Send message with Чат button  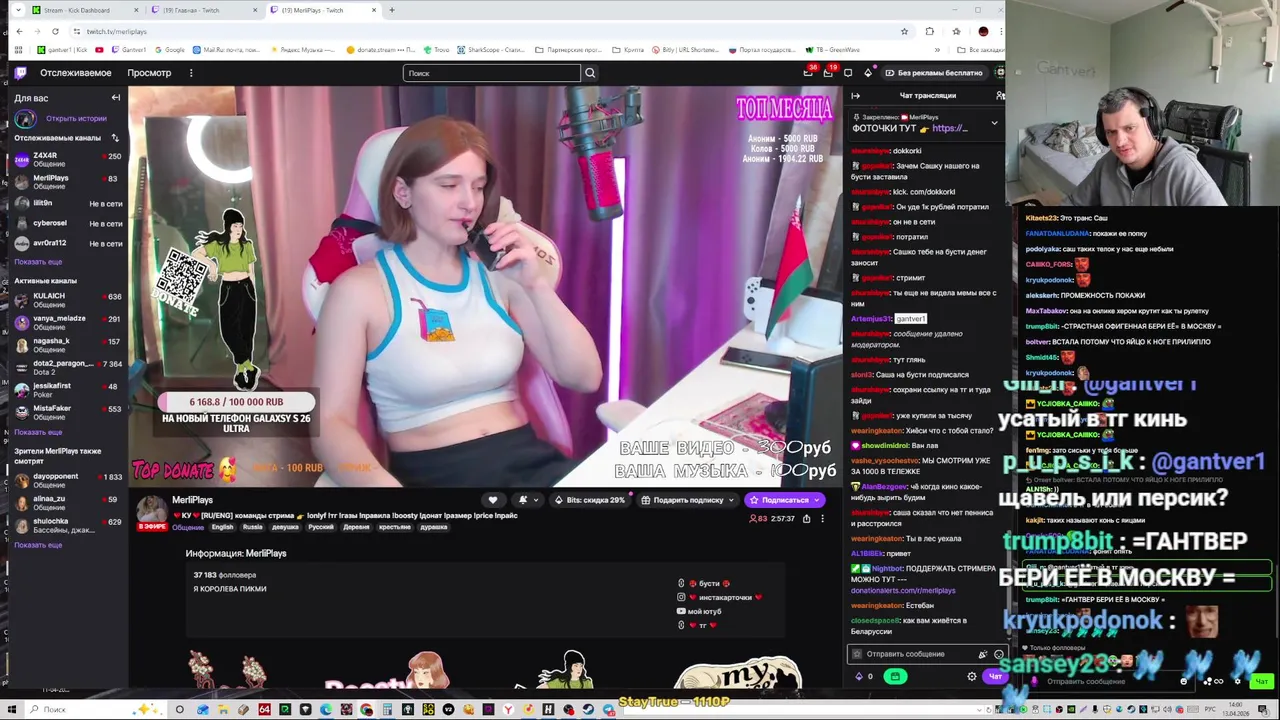[995, 677]
